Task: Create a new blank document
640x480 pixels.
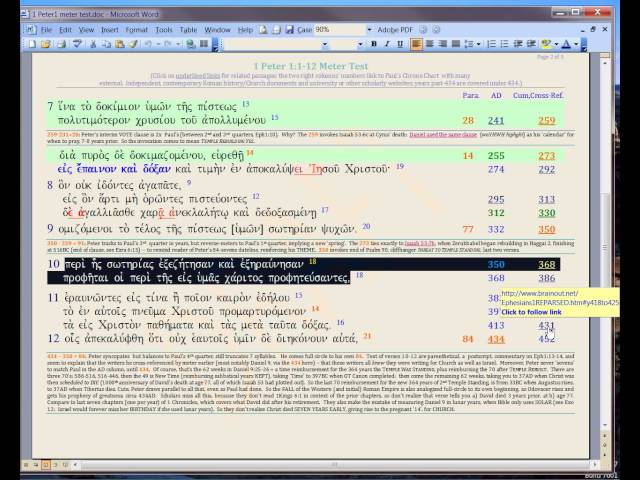Action: coord(32,44)
